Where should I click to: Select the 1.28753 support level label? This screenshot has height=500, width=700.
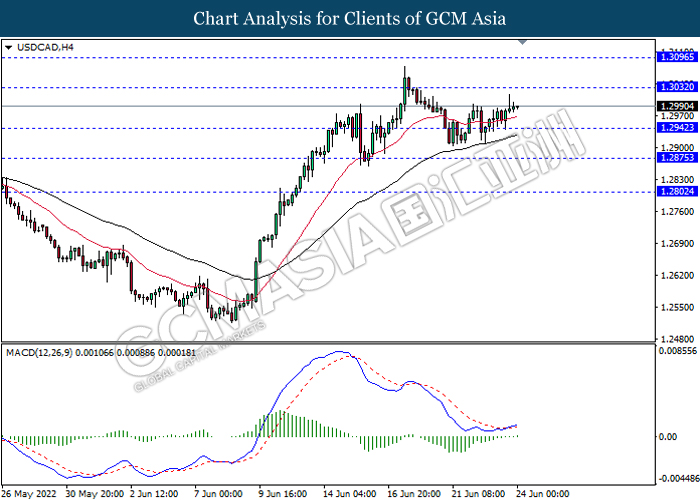(677, 158)
